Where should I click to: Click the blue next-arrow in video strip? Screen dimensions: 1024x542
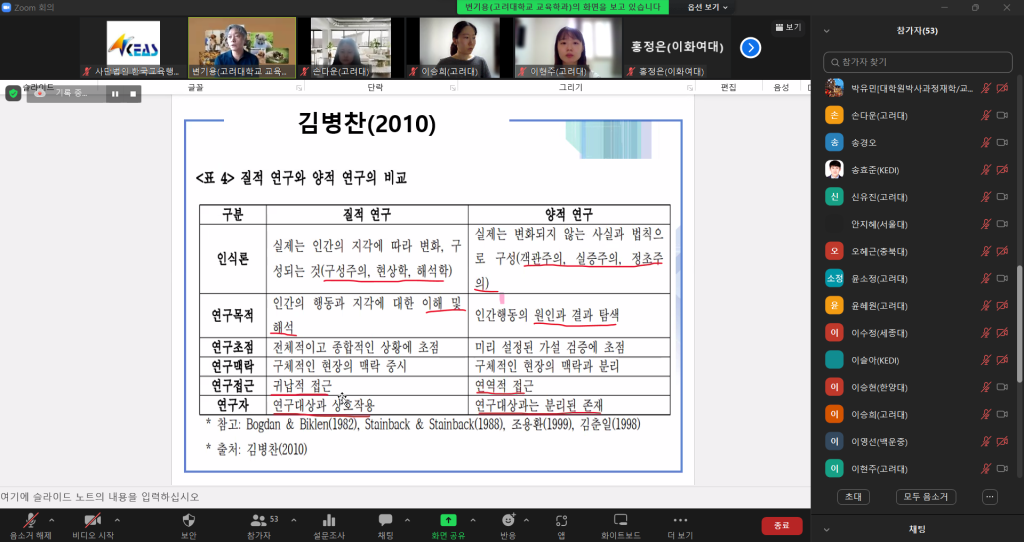[x=750, y=47]
